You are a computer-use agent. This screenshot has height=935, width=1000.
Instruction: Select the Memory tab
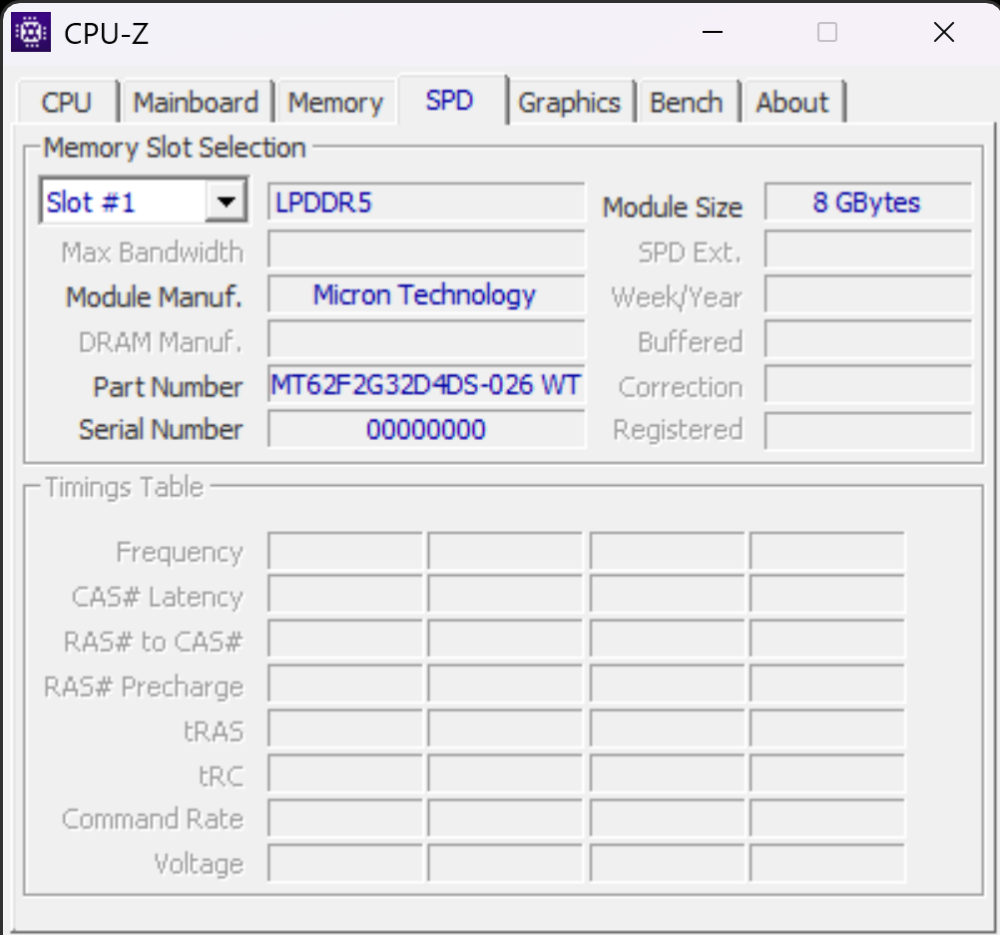click(335, 102)
